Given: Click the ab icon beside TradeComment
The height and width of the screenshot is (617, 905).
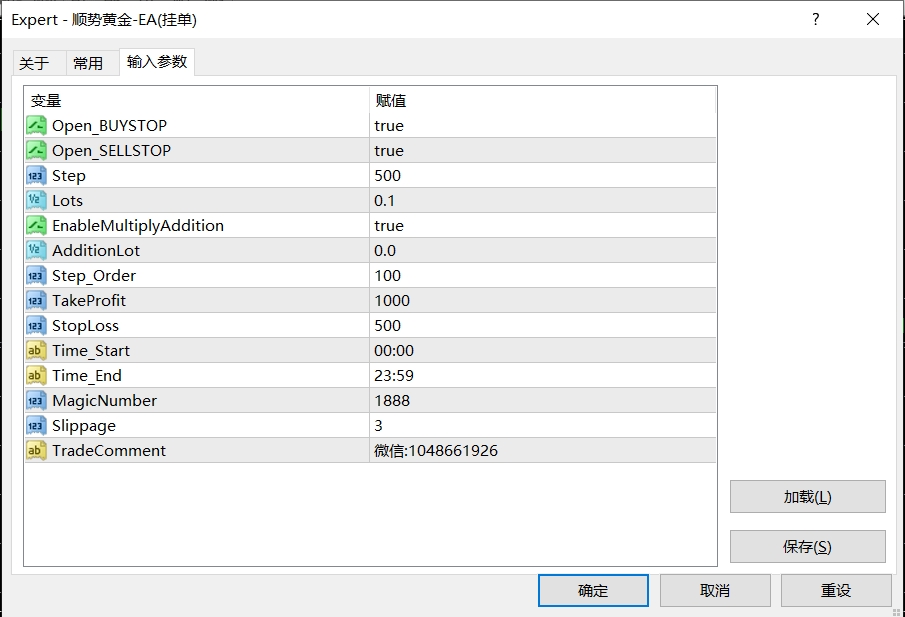Looking at the screenshot, I should 38,450.
